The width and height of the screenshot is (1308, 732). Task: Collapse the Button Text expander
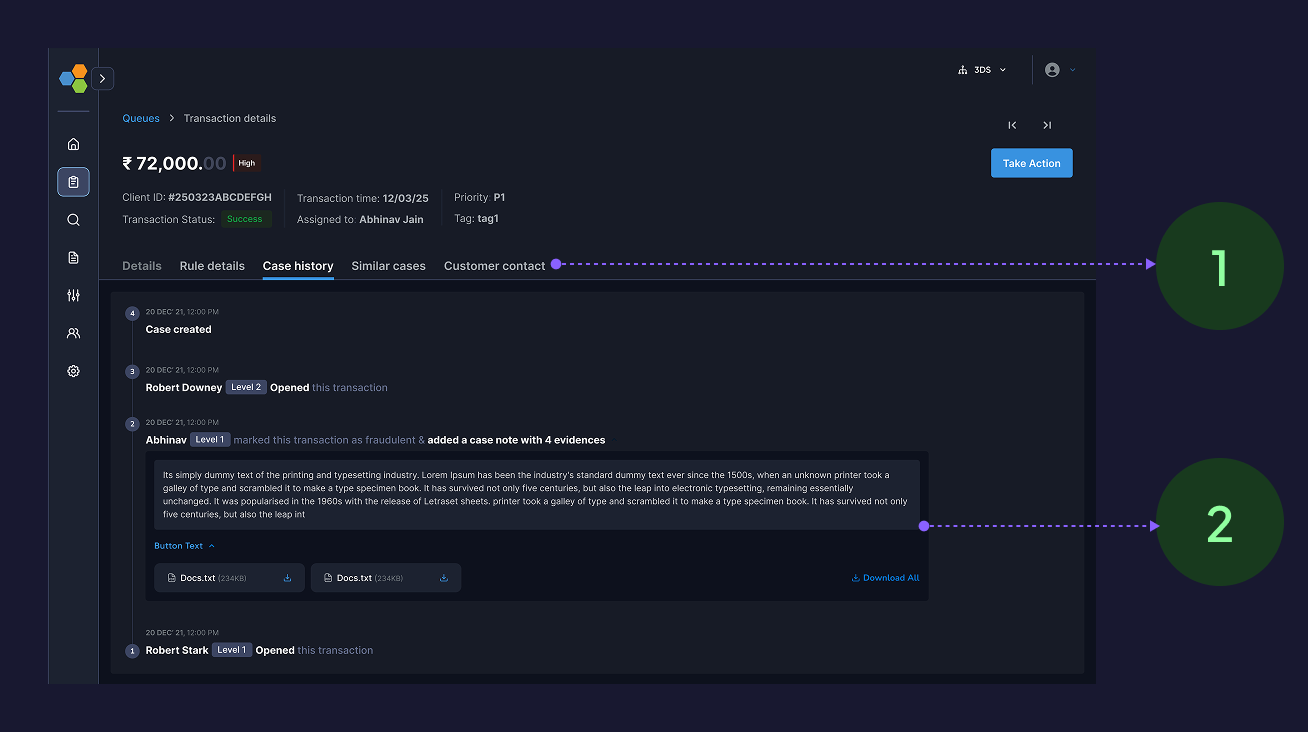(184, 546)
